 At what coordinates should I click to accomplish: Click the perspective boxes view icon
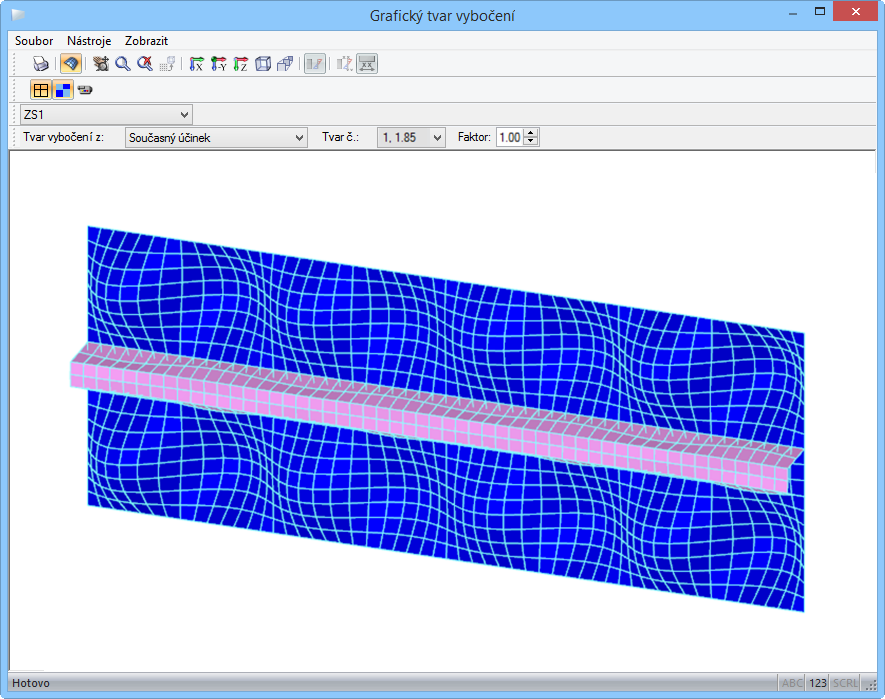coord(285,64)
